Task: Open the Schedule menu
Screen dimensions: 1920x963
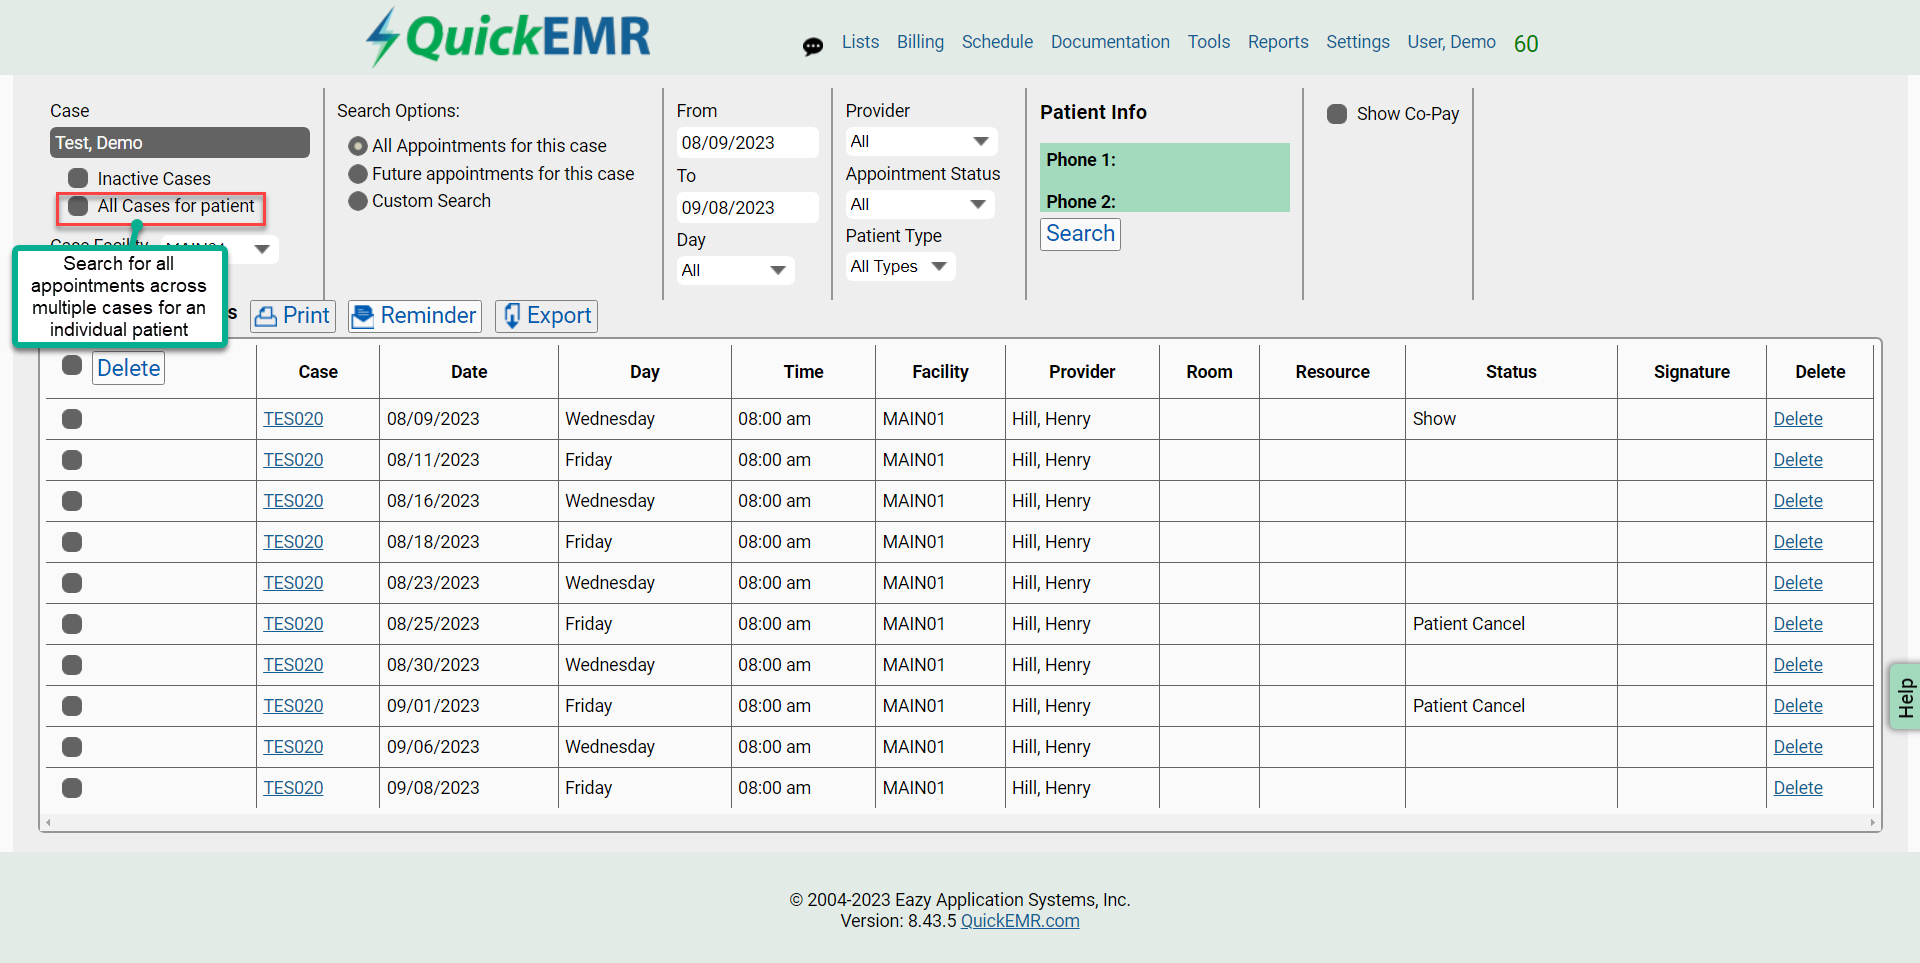Action: pyautogui.click(x=997, y=42)
